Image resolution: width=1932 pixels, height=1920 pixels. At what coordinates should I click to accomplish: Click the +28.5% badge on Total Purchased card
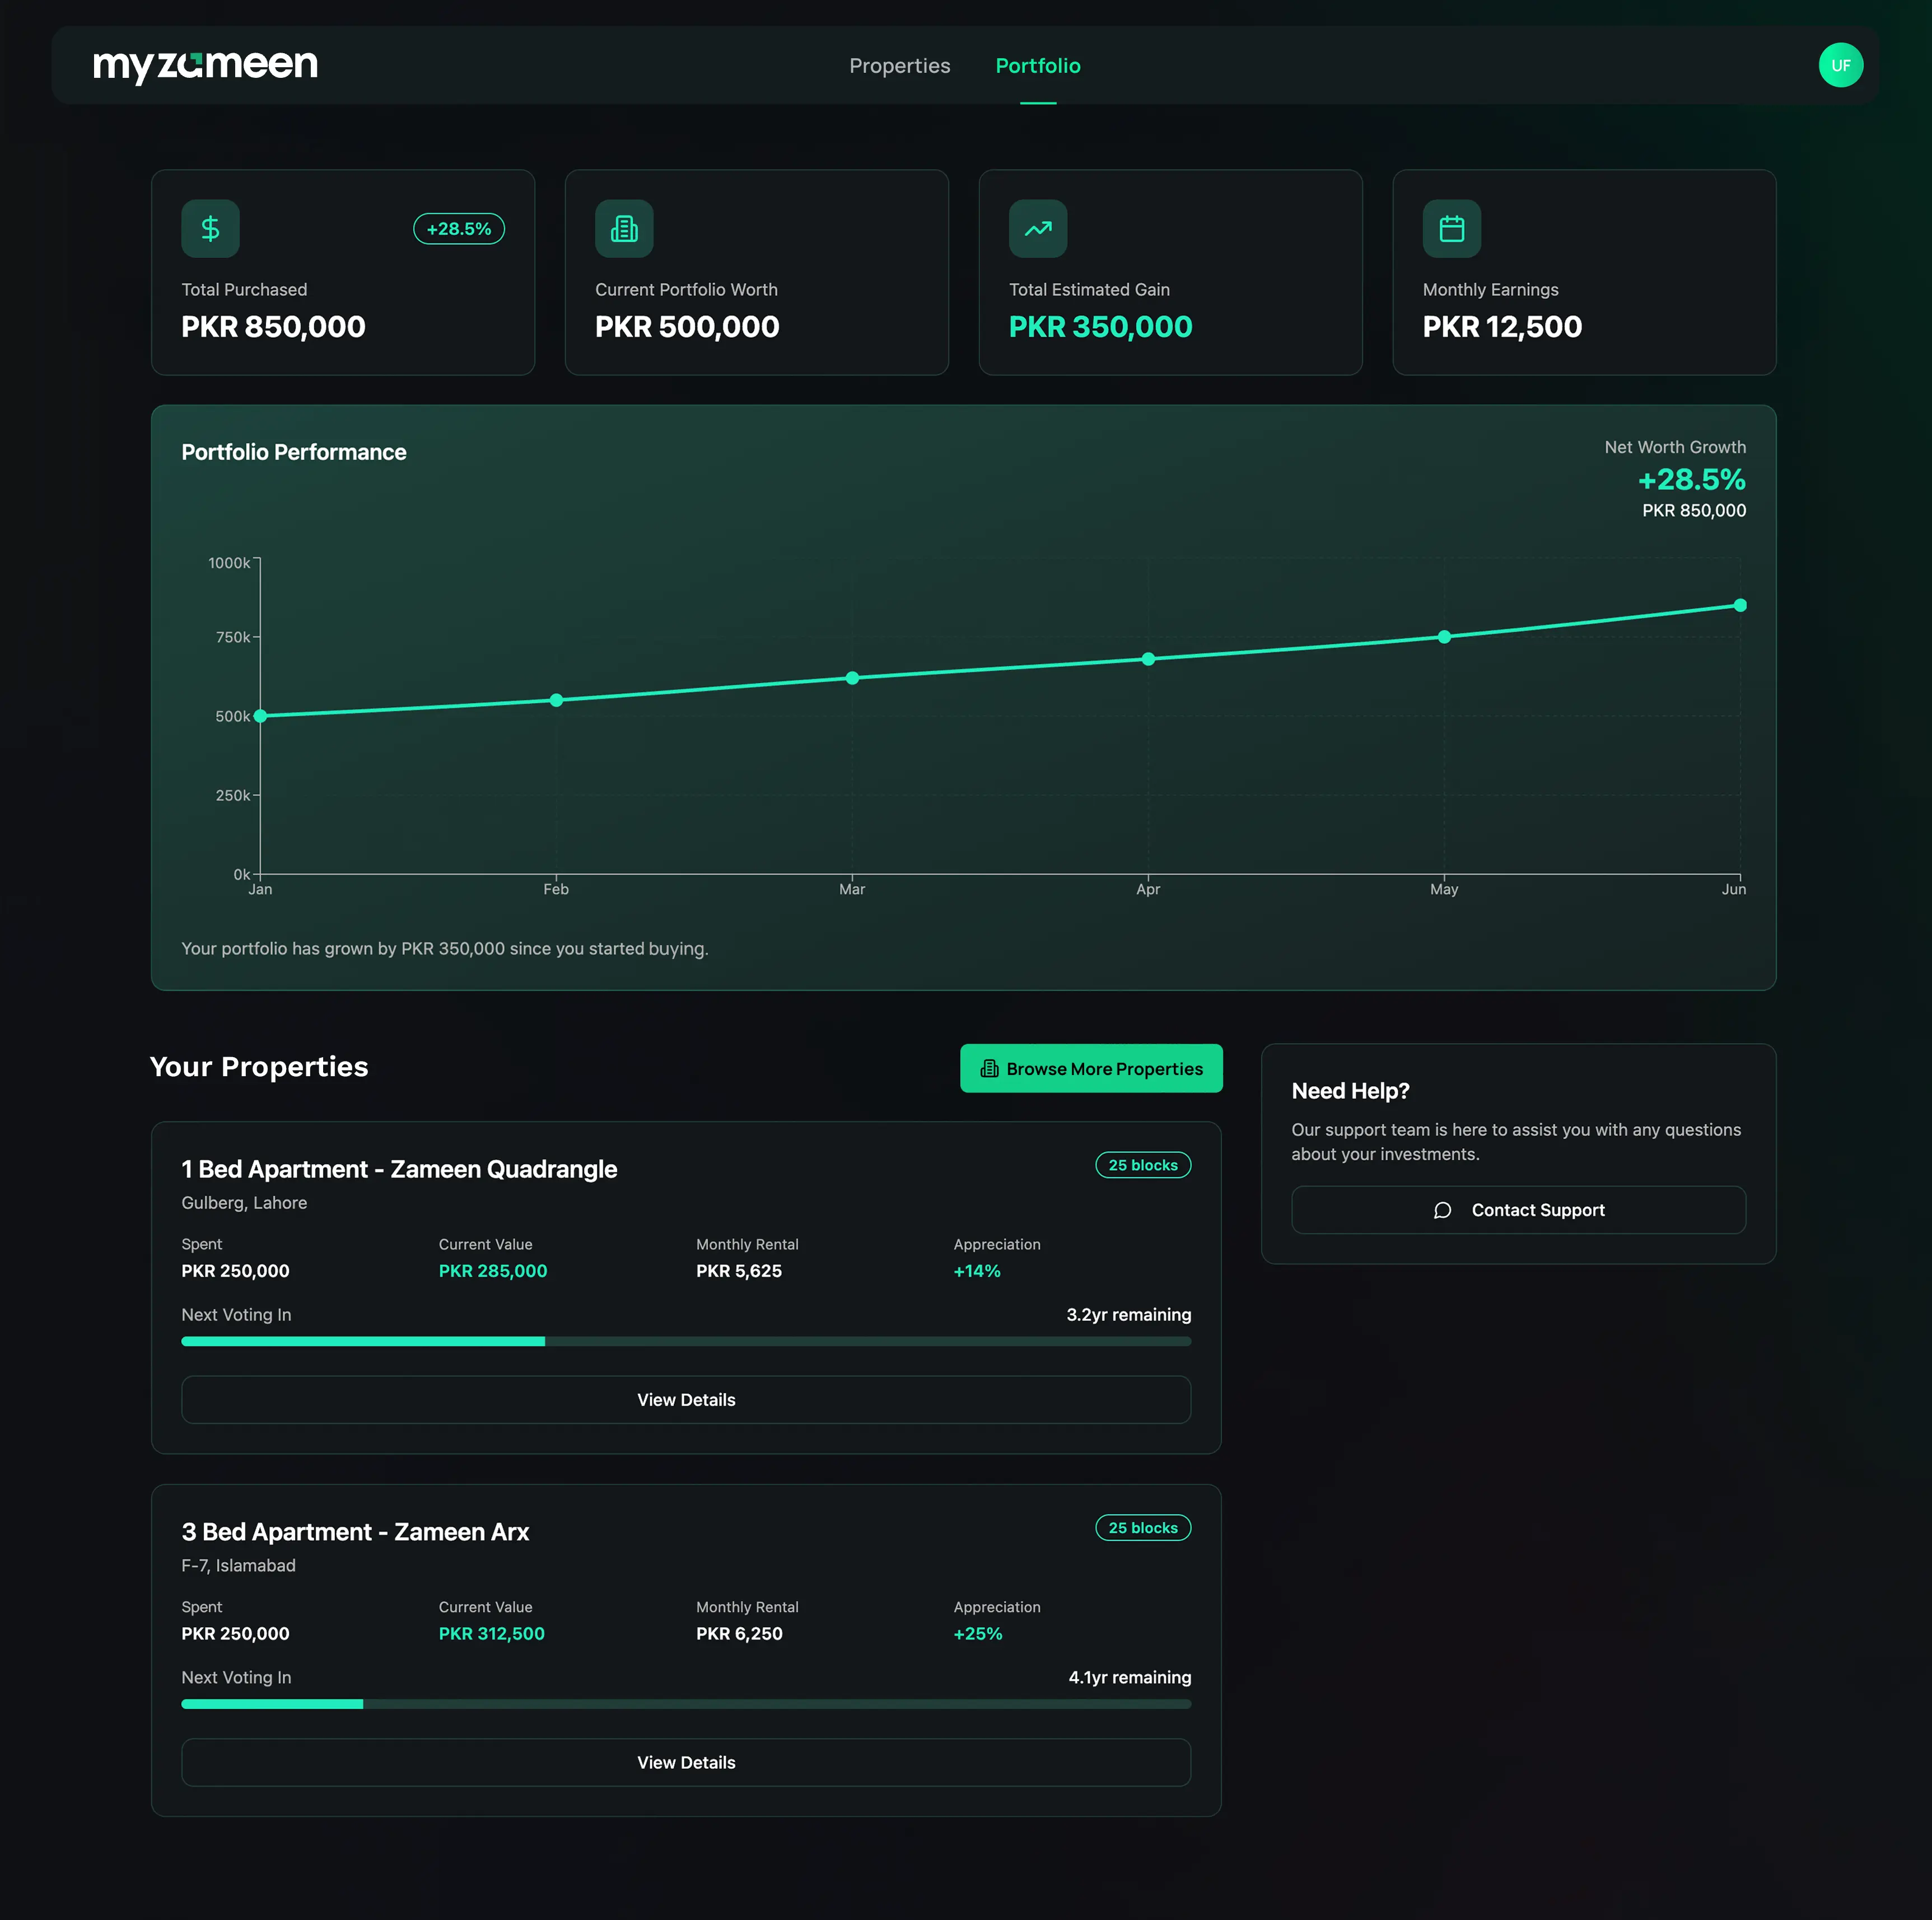458,228
